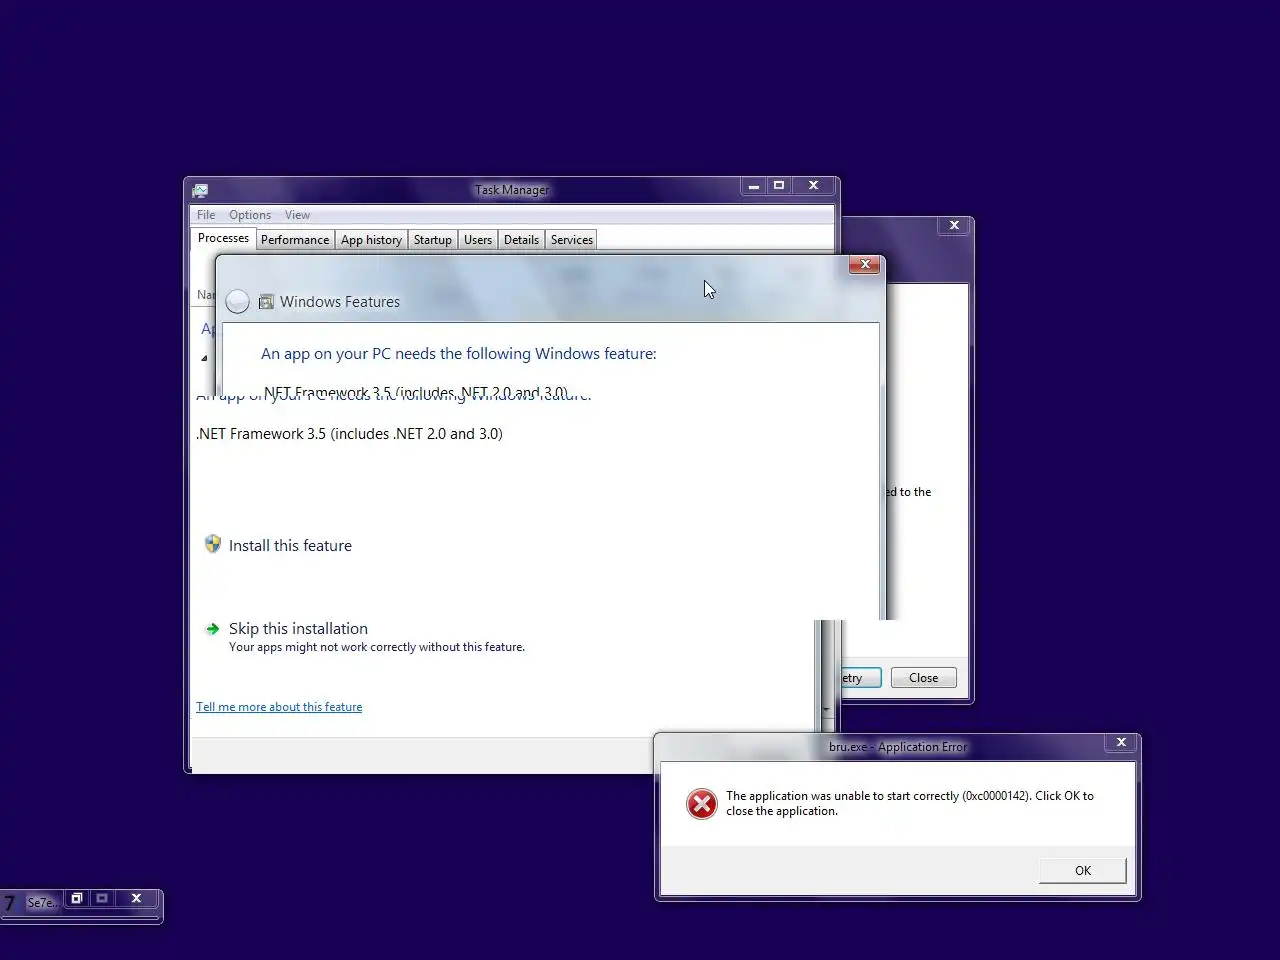Image resolution: width=1280 pixels, height=960 pixels.
Task: Minimize the Task Manager window
Action: coord(754,185)
